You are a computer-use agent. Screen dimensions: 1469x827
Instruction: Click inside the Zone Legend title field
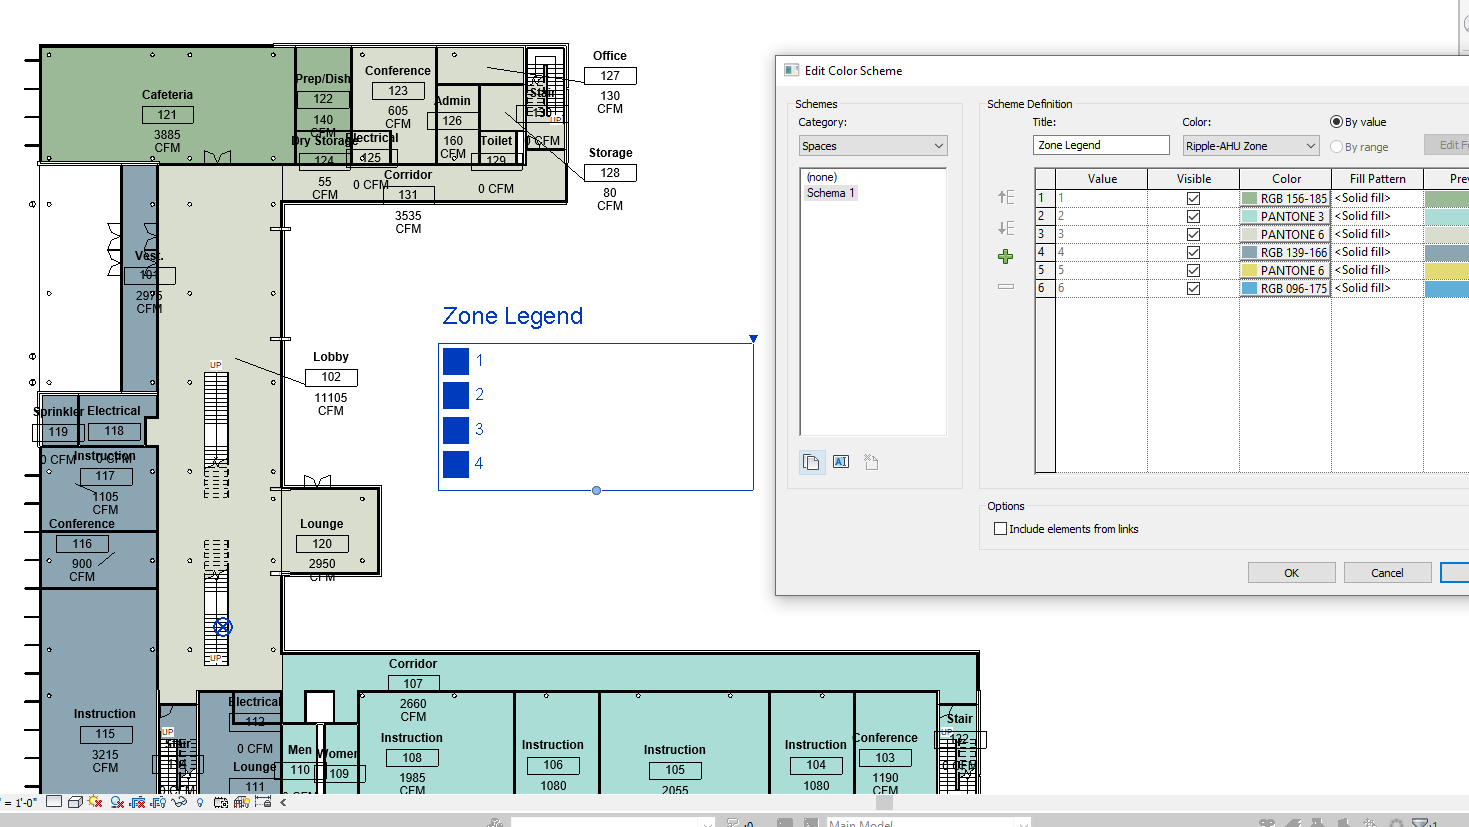(1100, 145)
